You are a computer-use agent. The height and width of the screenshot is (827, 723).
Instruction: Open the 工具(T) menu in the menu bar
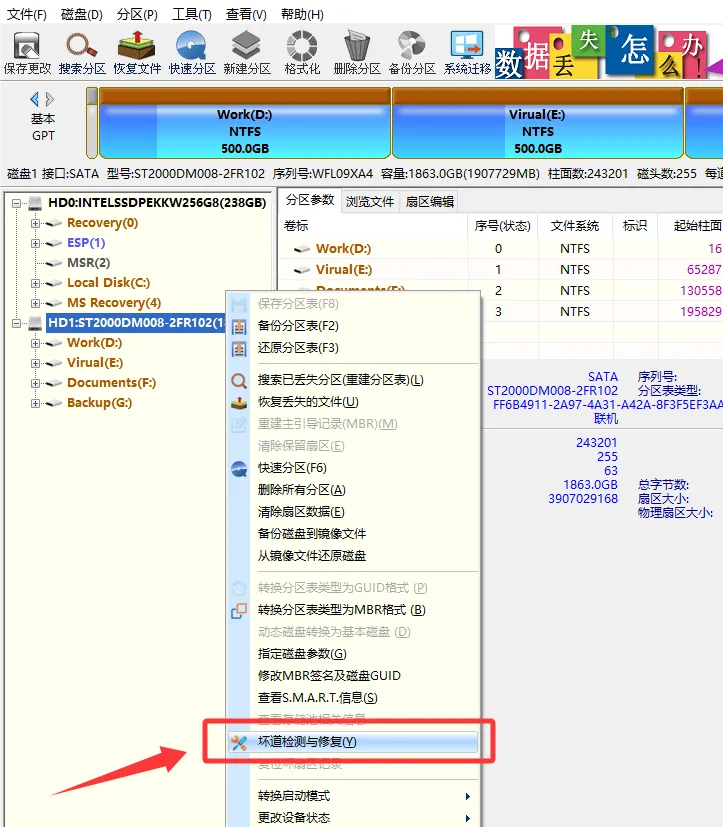(x=191, y=14)
